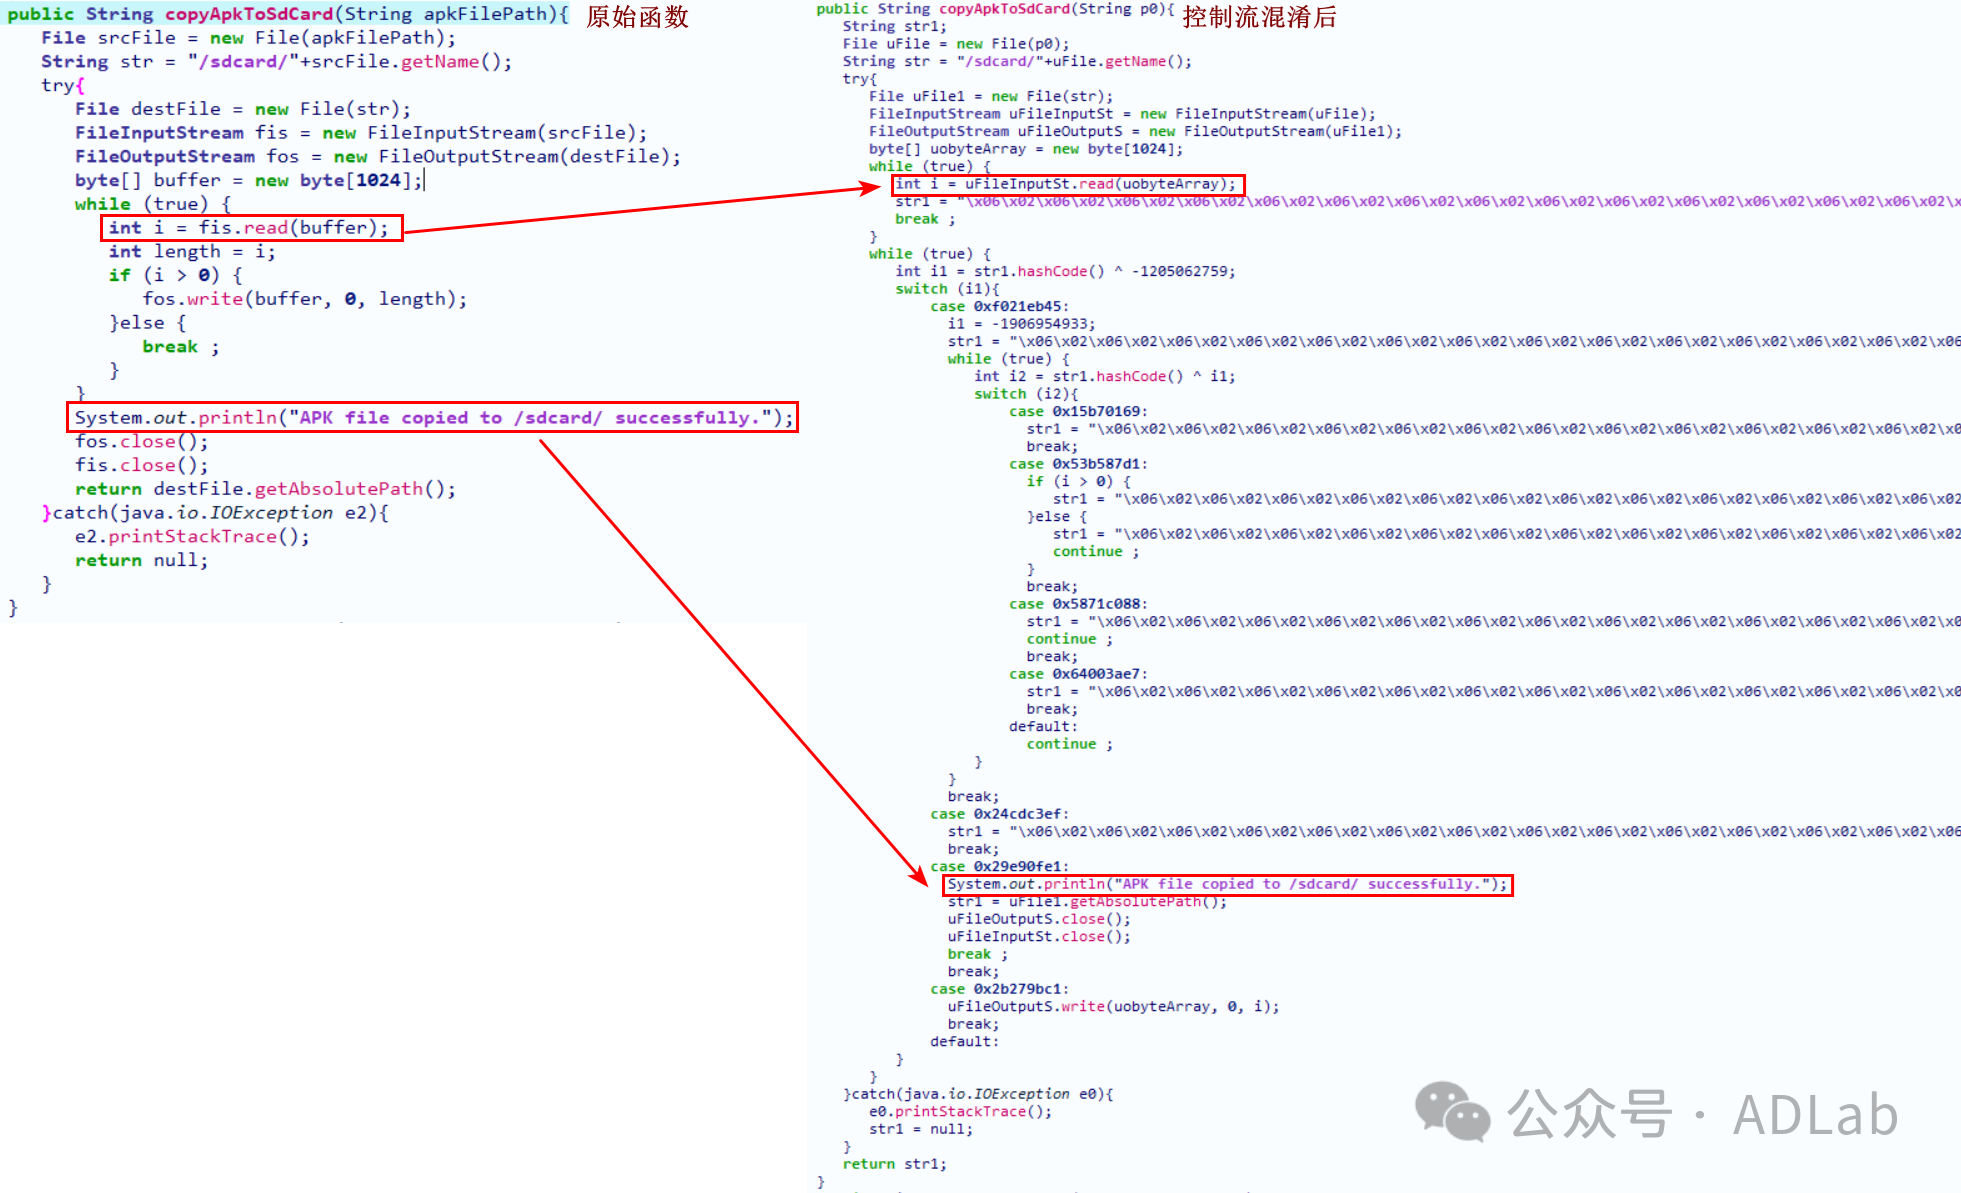Screen dimensions: 1961x1193
Task: Click the fos.write(buffer, 0, length) line
Action: (x=304, y=299)
